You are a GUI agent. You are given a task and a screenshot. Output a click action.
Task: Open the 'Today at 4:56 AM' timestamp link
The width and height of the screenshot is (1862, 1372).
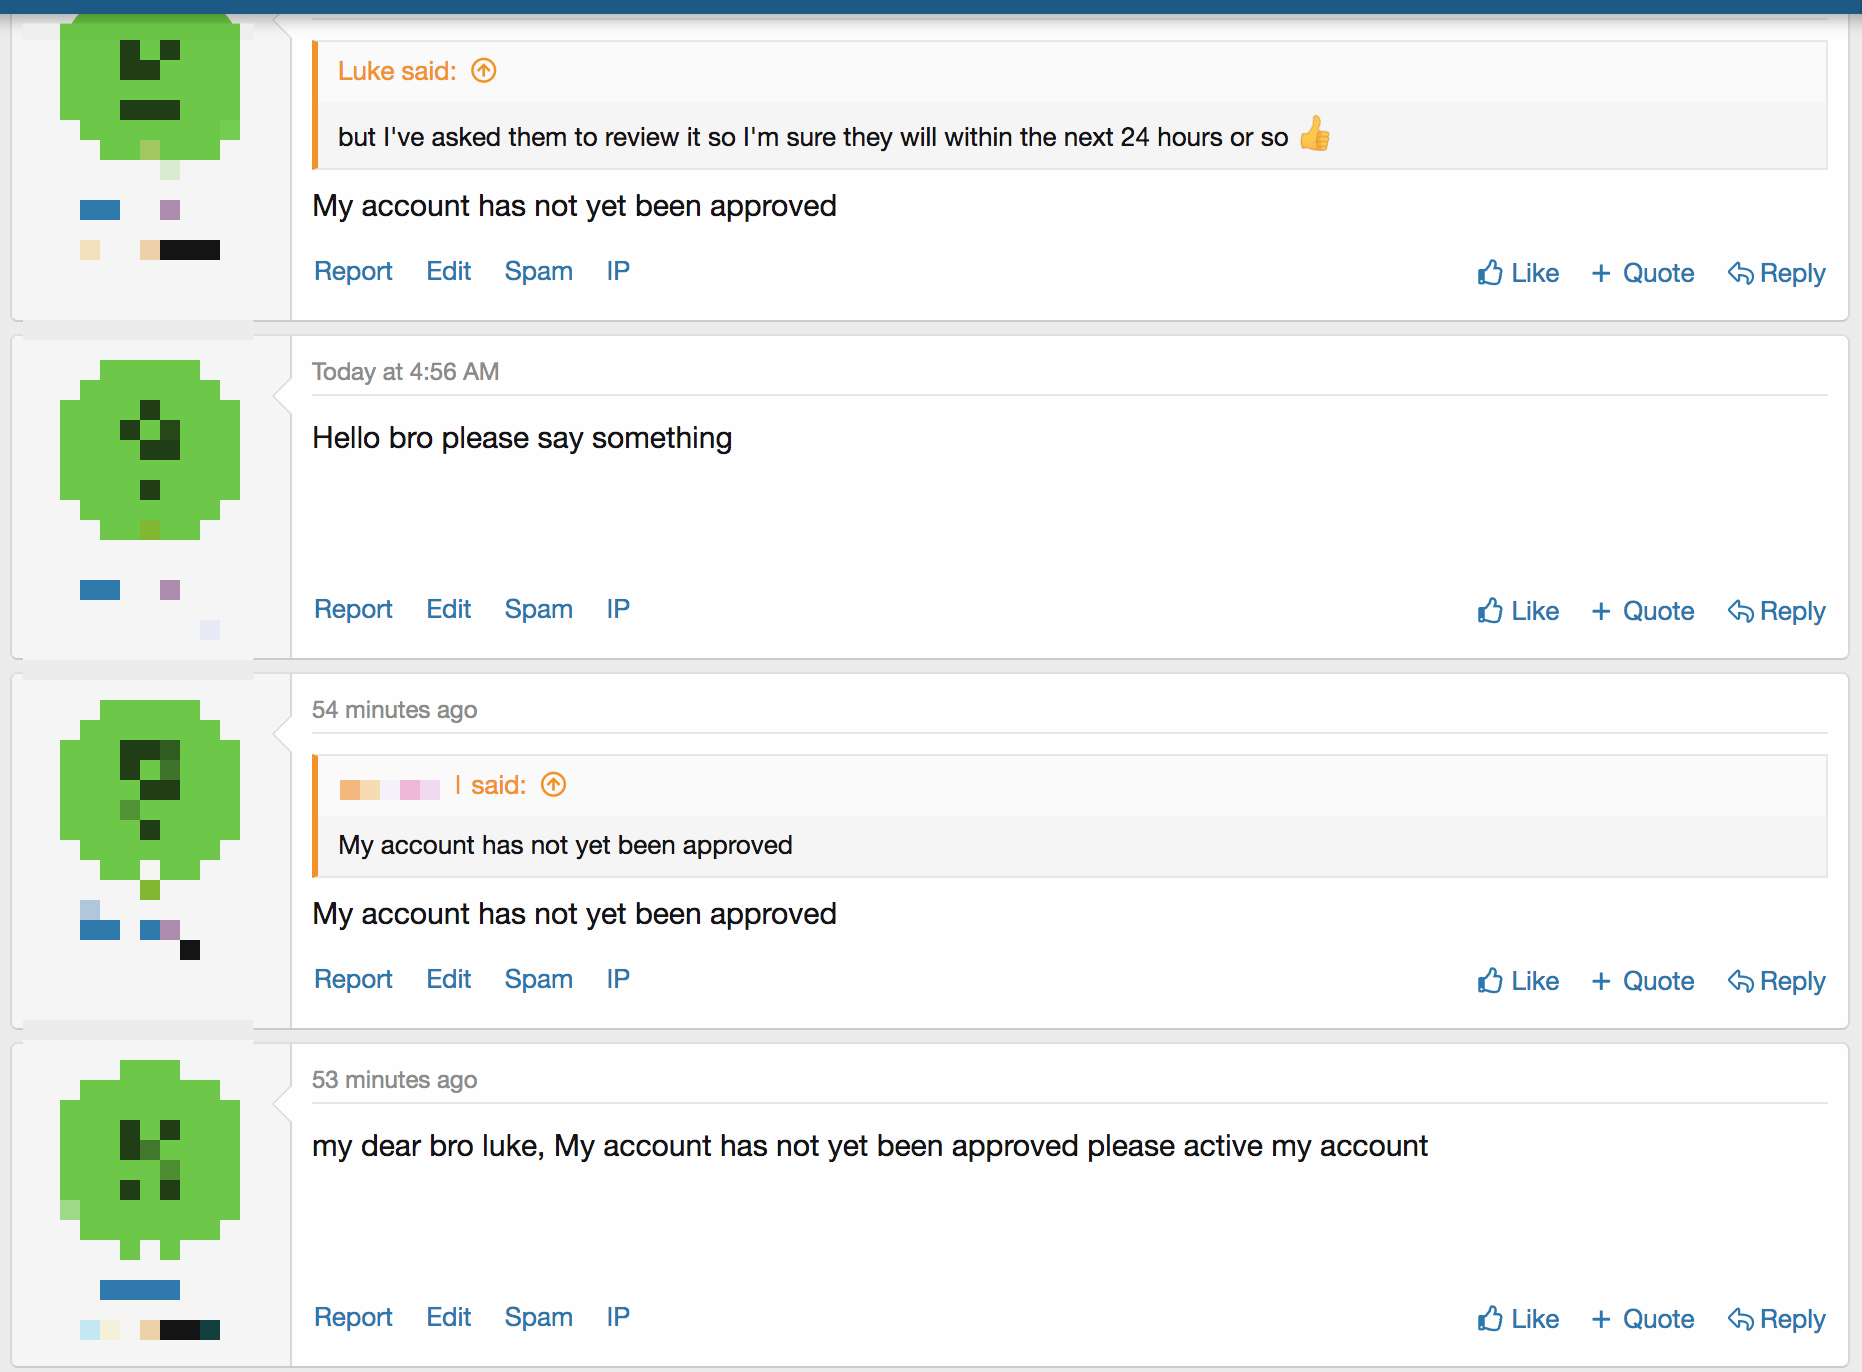[x=405, y=372]
